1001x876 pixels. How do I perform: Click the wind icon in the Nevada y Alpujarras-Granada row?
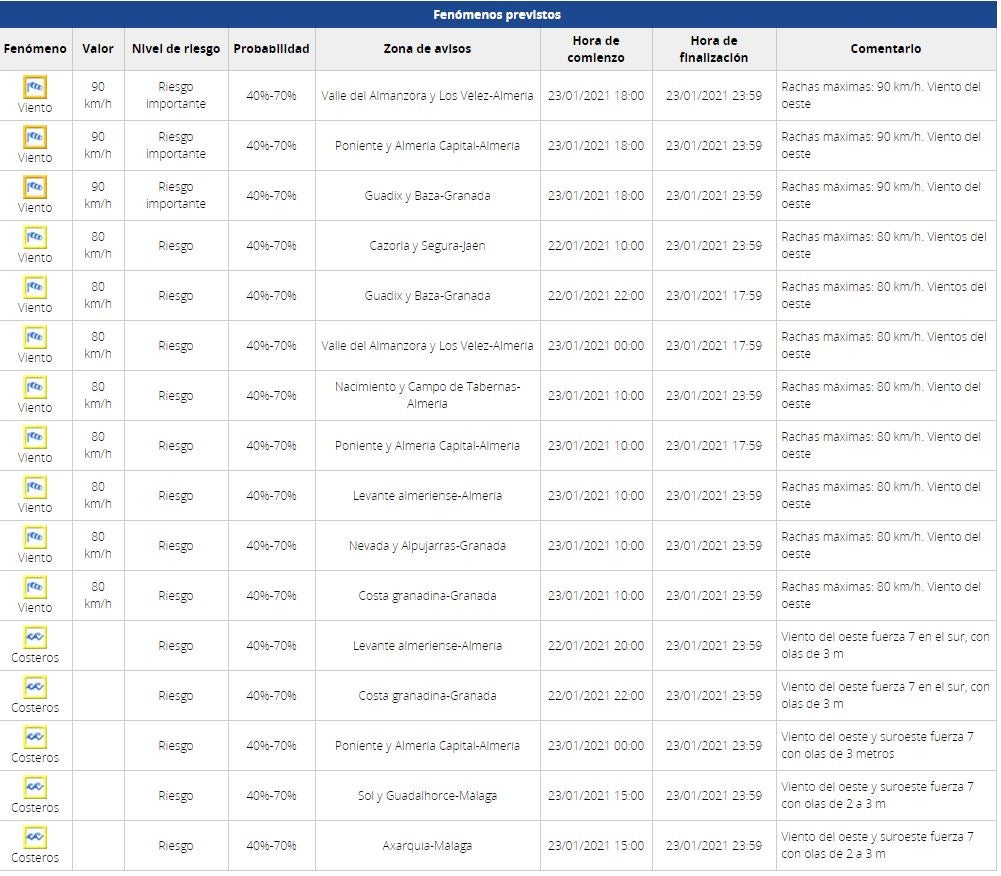click(x=35, y=537)
